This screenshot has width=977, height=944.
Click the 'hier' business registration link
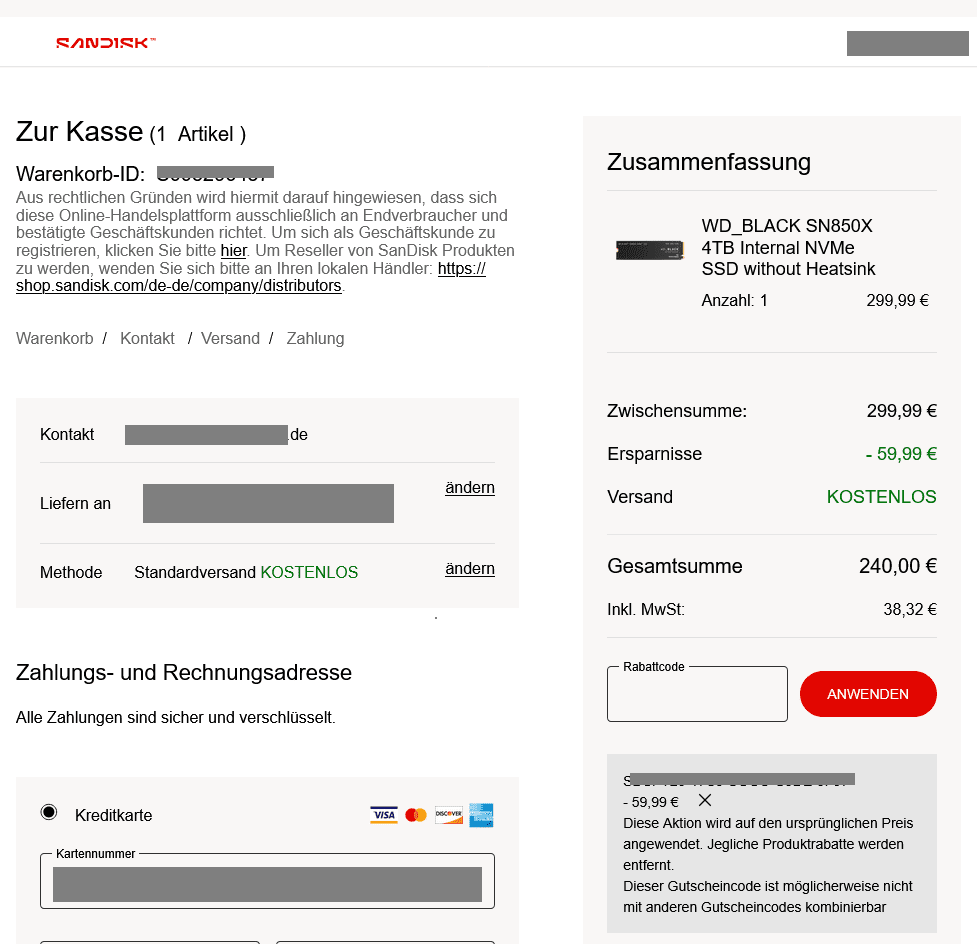tap(234, 250)
